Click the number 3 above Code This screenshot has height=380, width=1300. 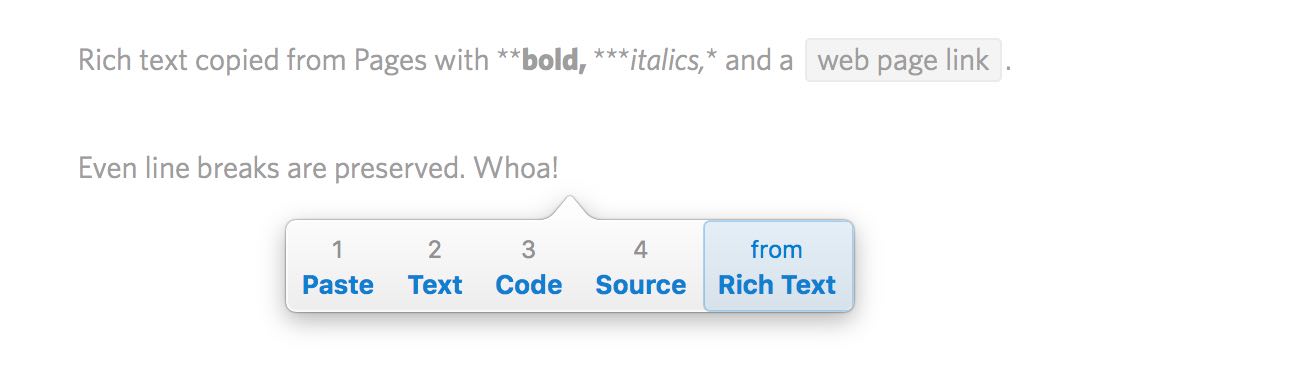[528, 249]
